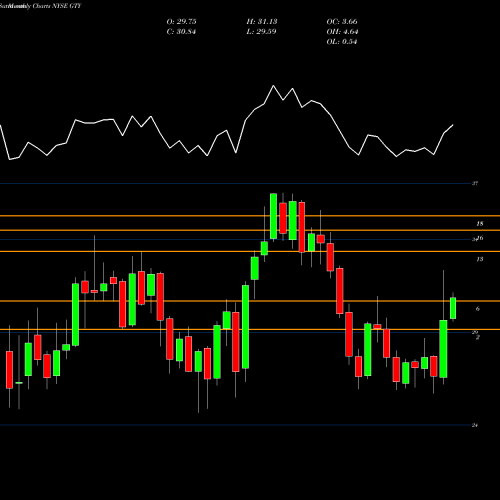Click the 'C: 30.84' close value
The width and height of the screenshot is (500, 500).
(181, 32)
